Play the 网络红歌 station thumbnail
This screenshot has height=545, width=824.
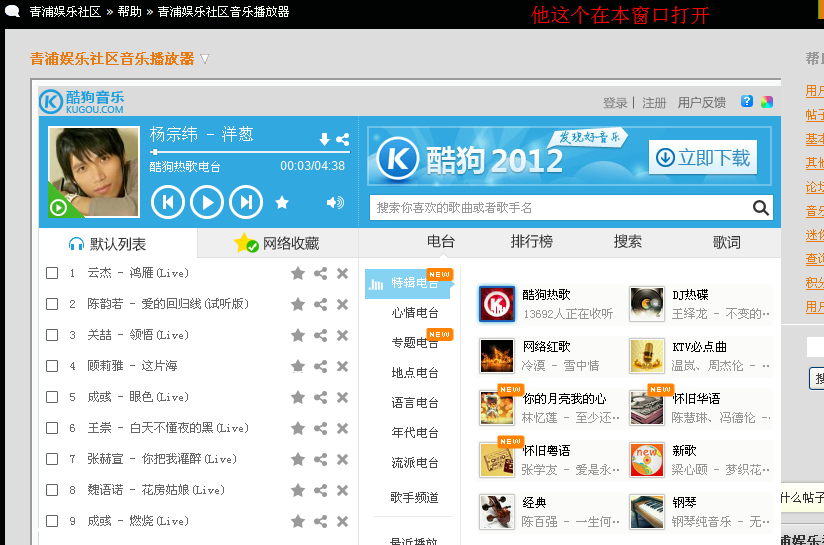tap(497, 356)
